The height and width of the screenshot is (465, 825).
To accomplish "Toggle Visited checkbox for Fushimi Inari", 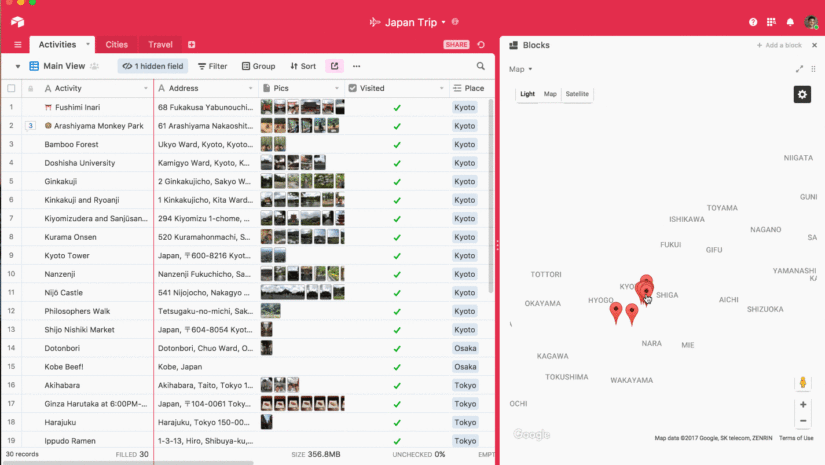I will click(x=397, y=107).
